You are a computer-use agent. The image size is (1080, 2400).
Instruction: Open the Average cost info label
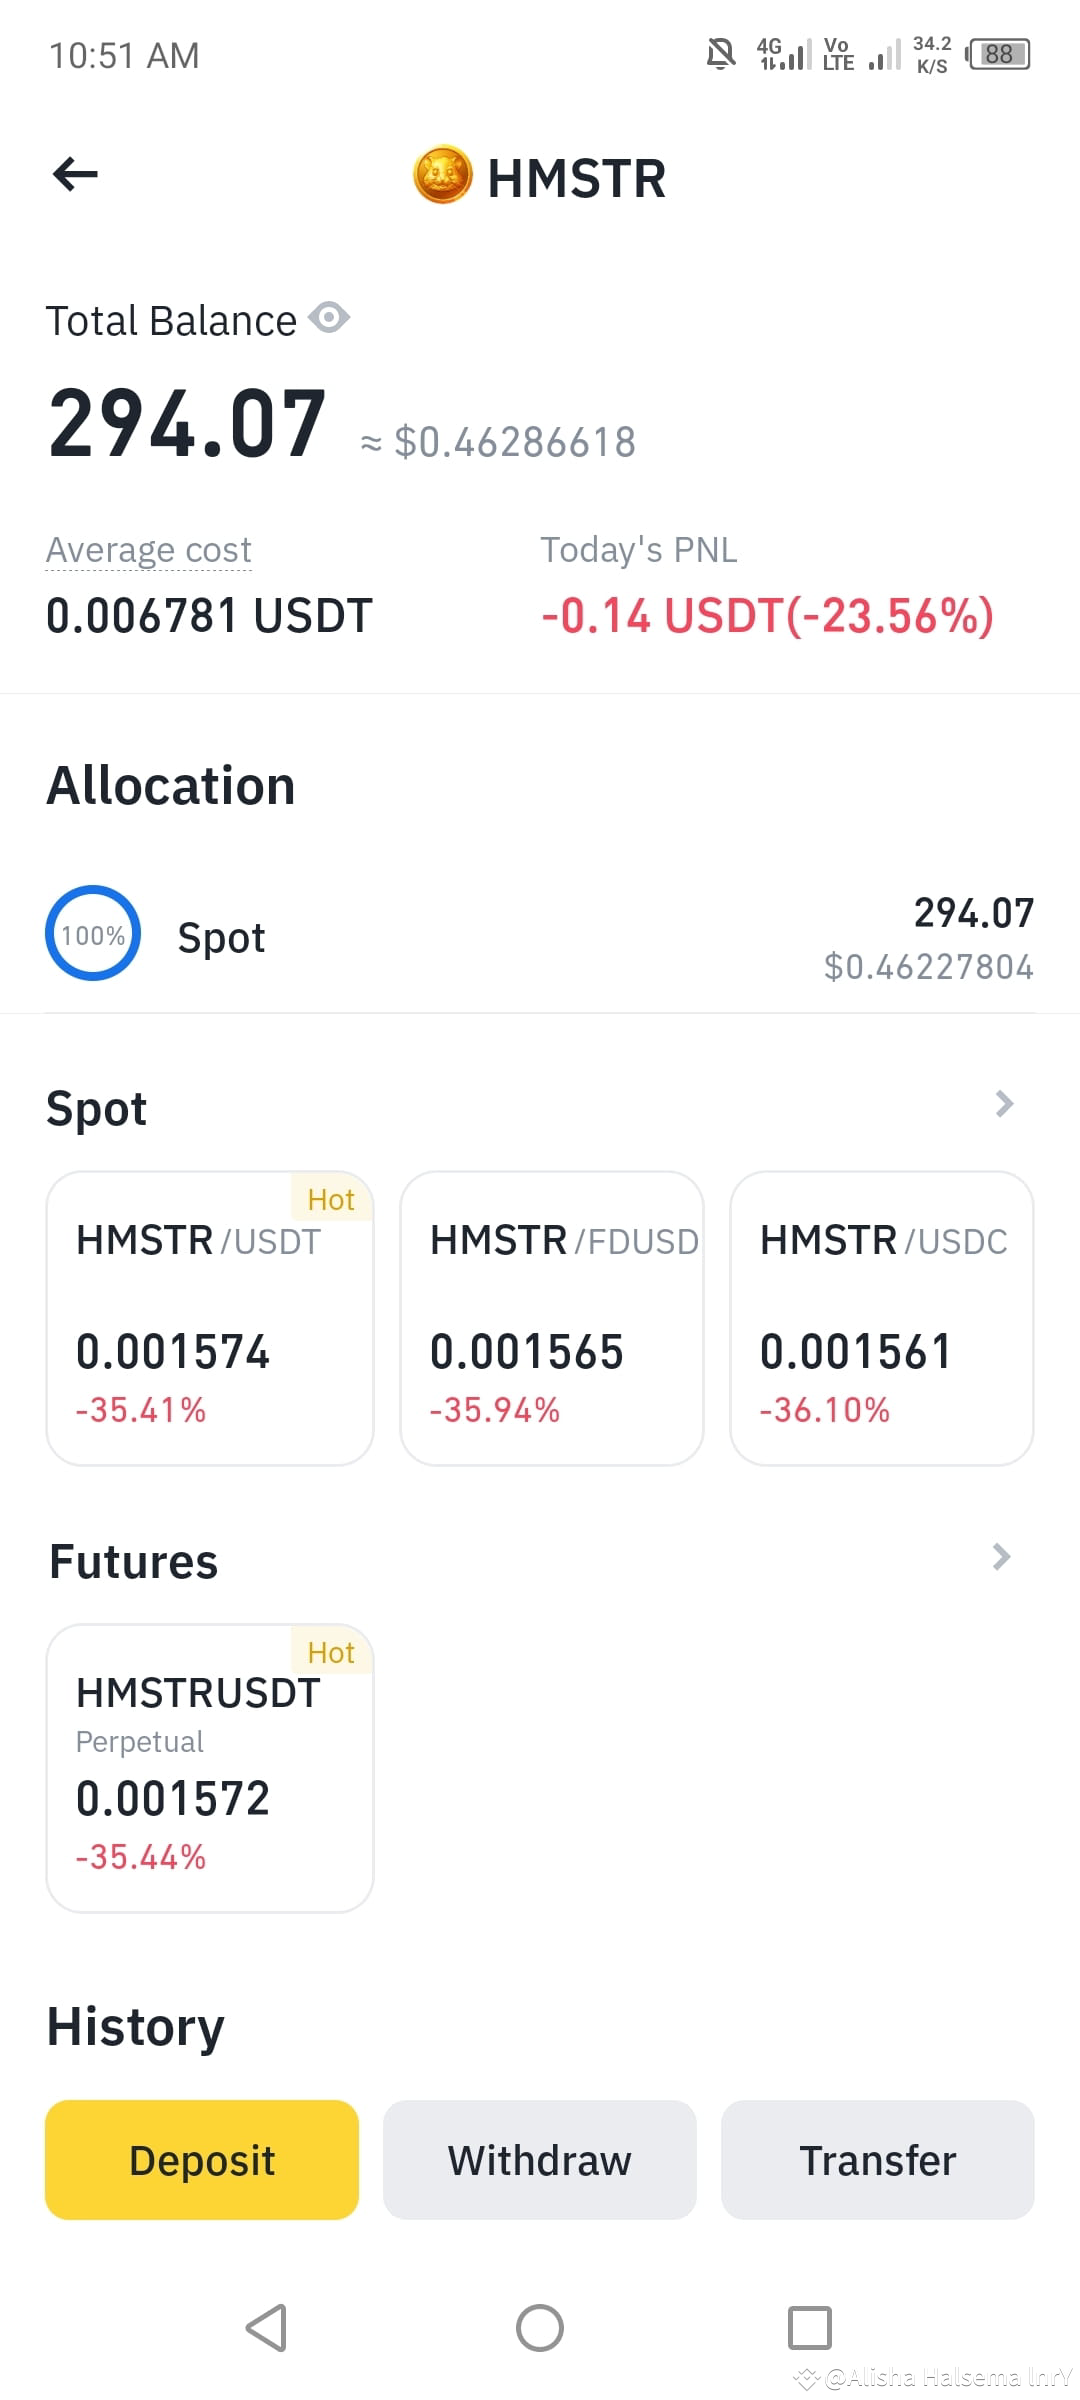pyautogui.click(x=149, y=550)
